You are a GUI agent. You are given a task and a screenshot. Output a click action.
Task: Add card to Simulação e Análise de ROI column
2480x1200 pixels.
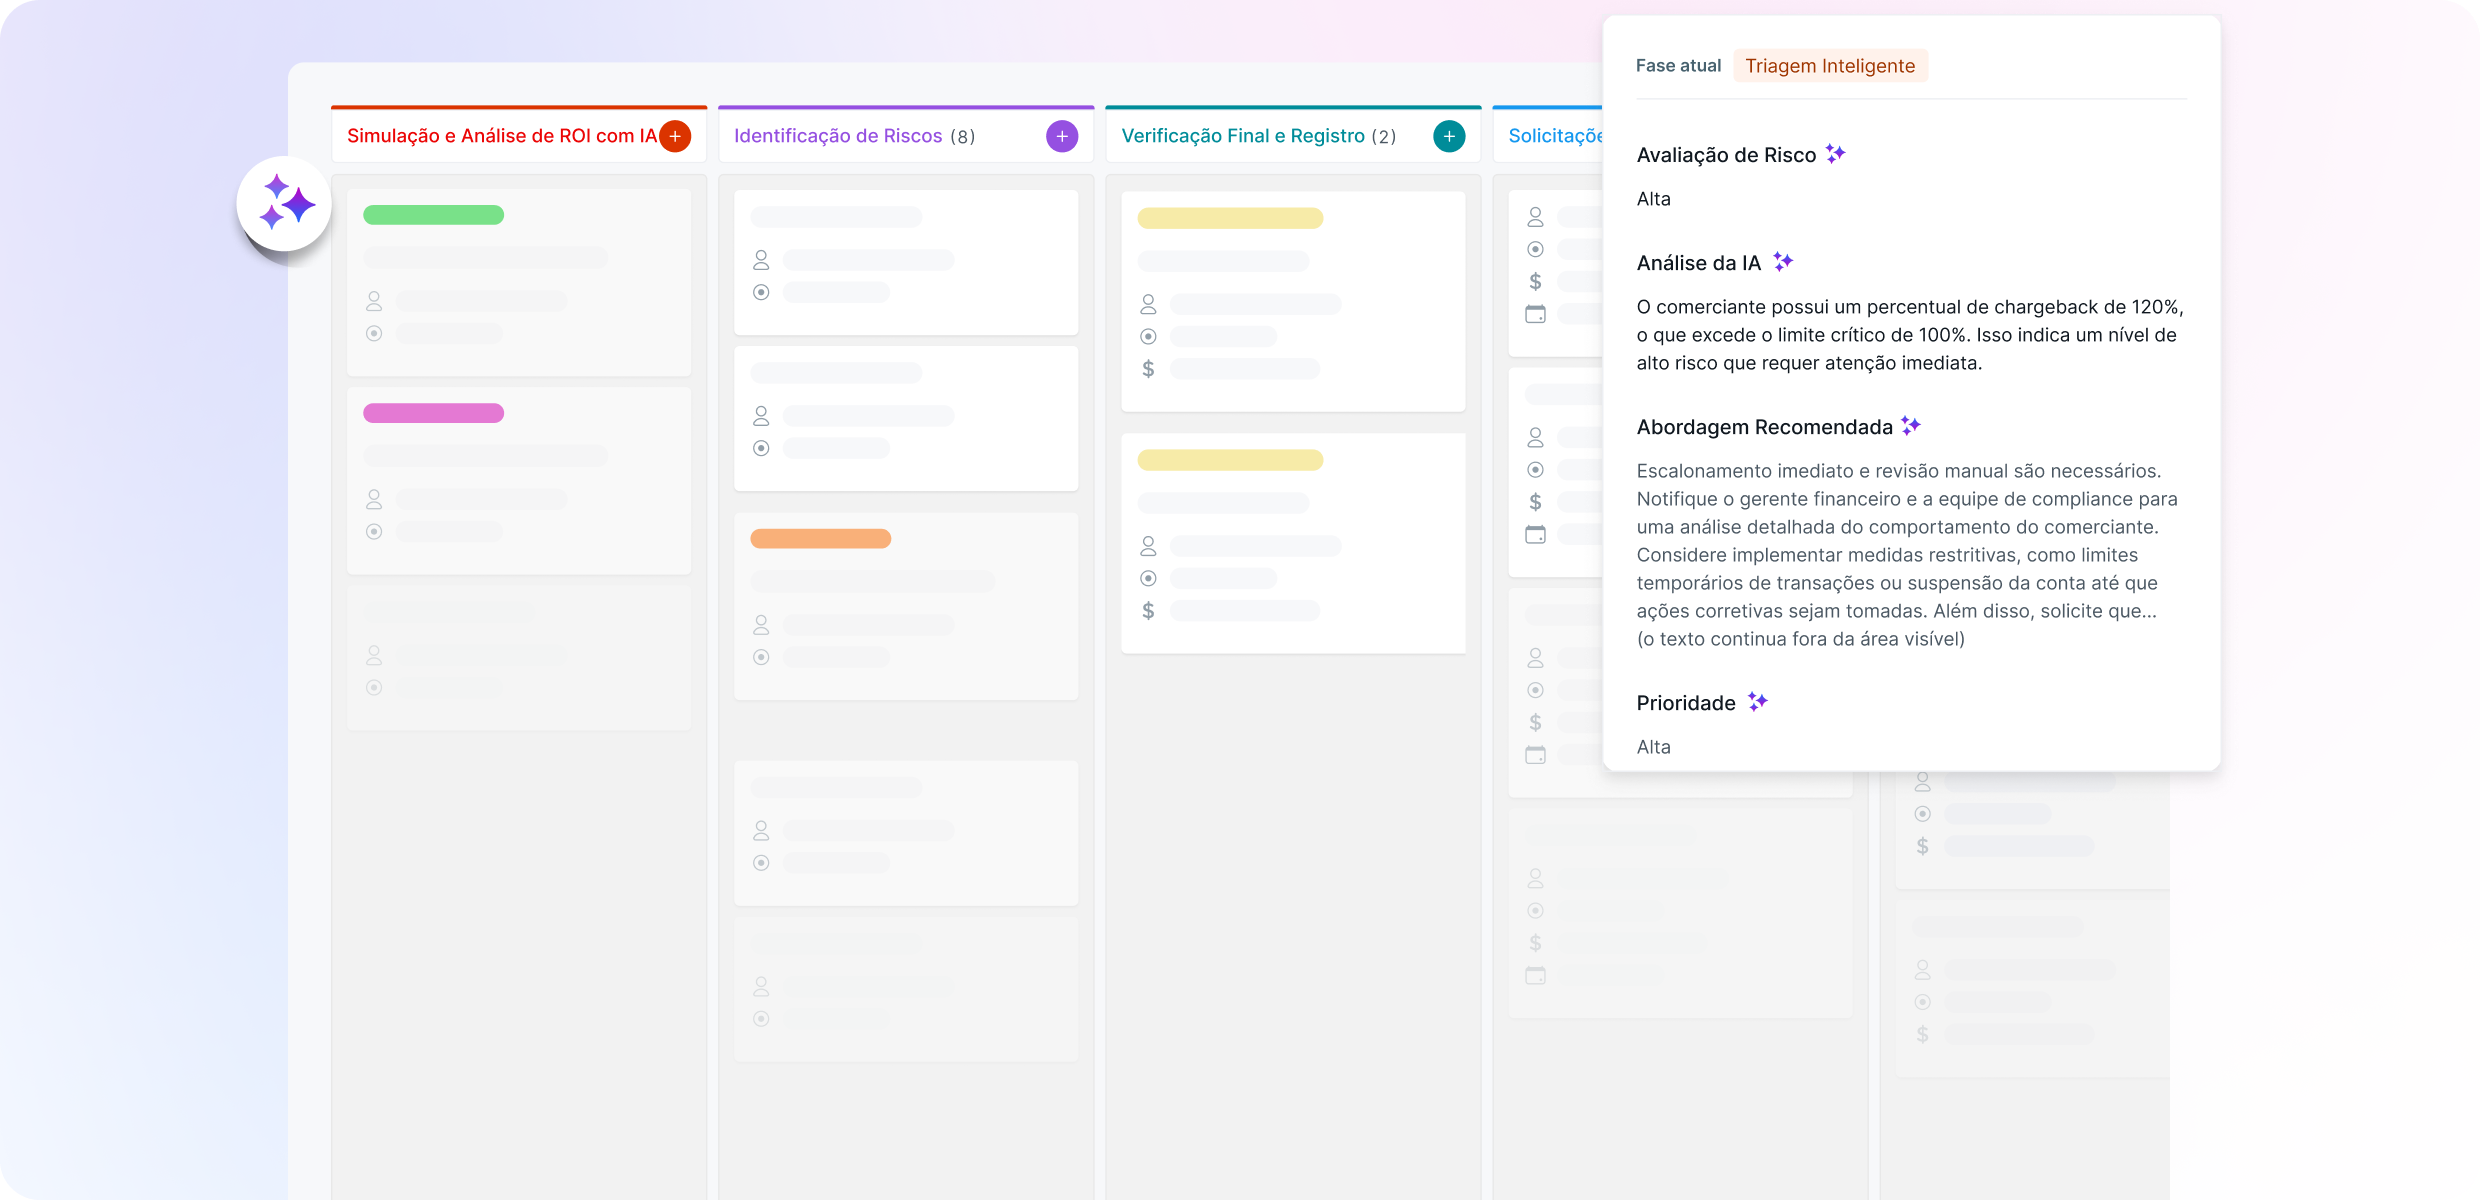point(676,136)
